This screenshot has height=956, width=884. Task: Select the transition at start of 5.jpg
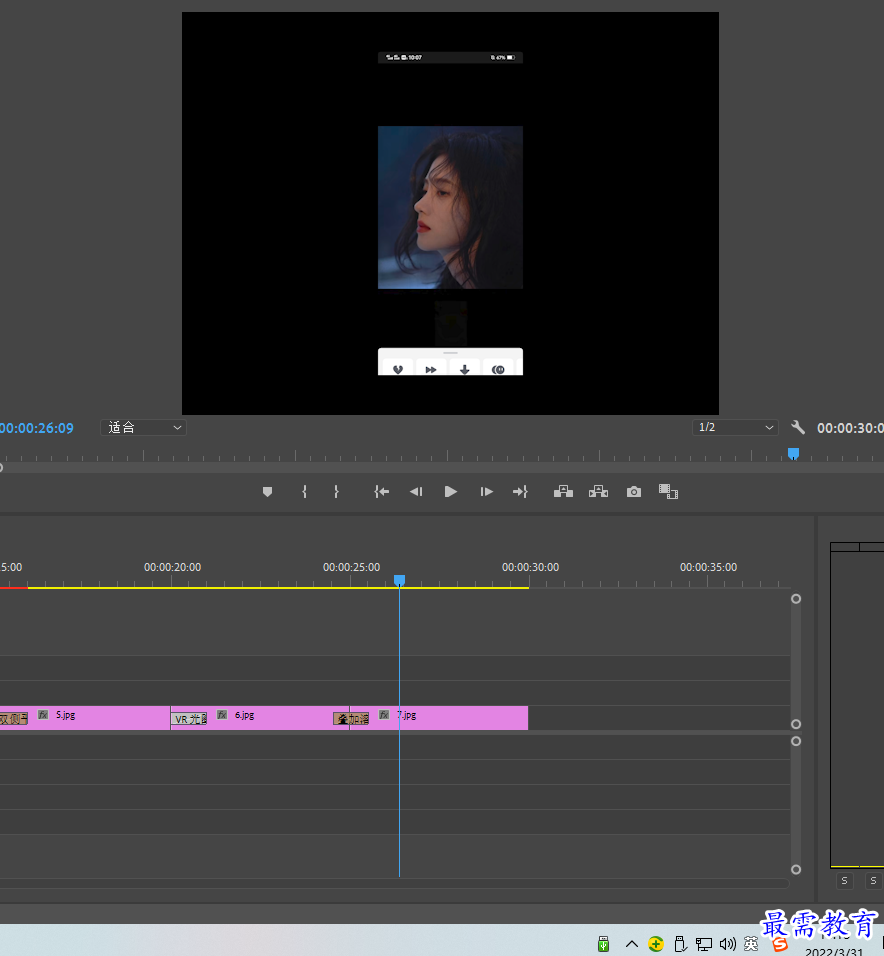pos(13,719)
